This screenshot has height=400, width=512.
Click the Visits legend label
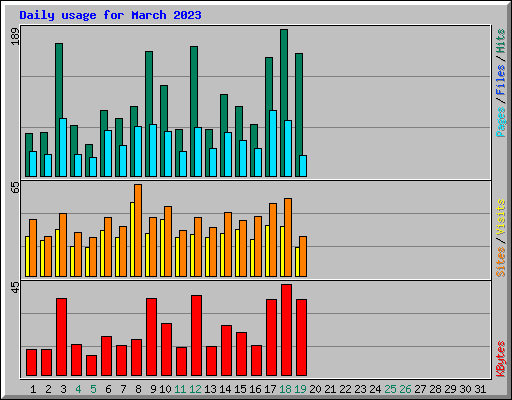click(x=500, y=217)
